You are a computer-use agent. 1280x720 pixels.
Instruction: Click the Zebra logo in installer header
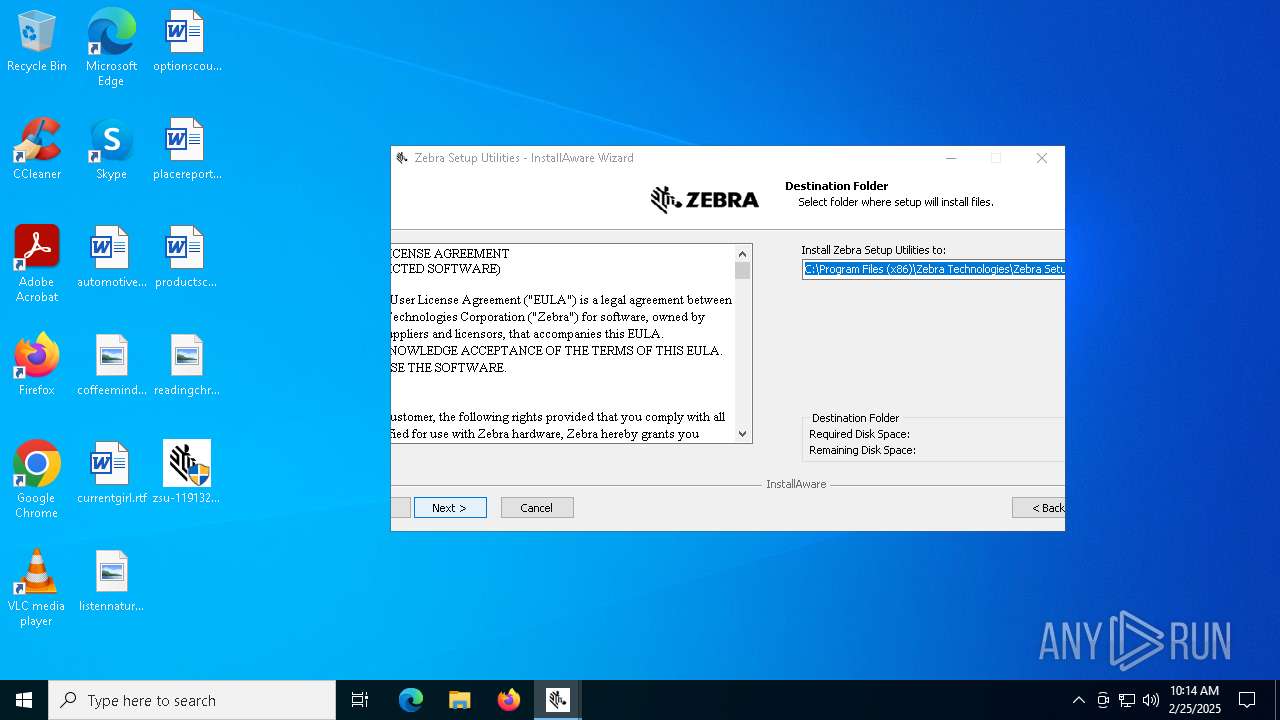click(x=705, y=199)
